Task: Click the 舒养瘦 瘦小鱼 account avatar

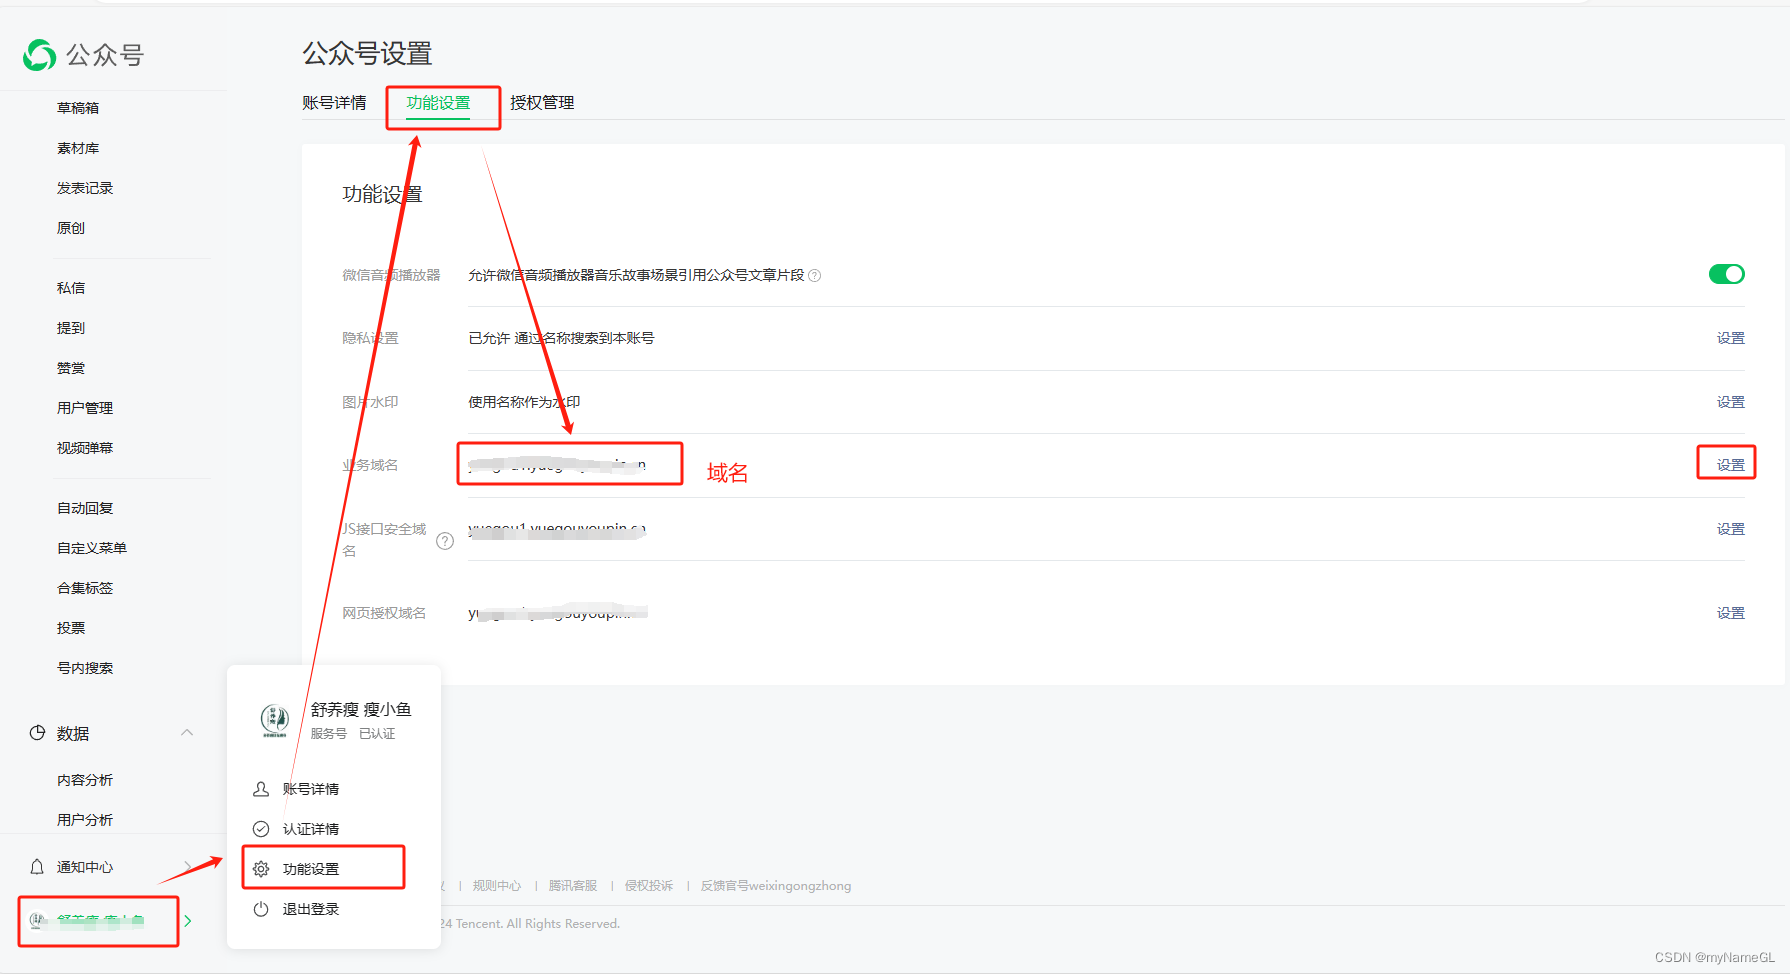Action: (x=275, y=720)
